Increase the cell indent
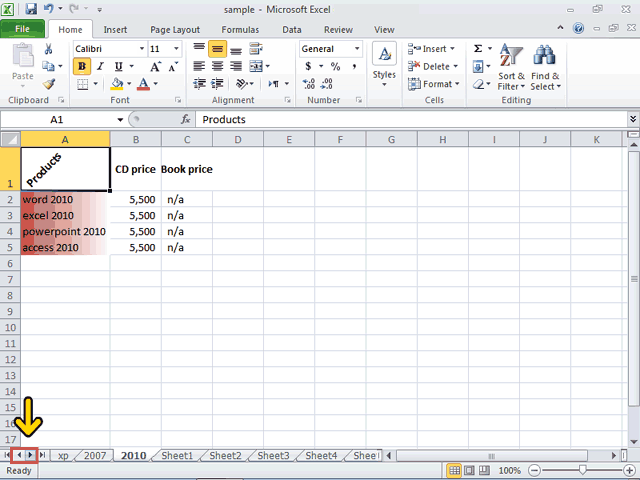Screen dimensions: 640x480 coord(217,84)
